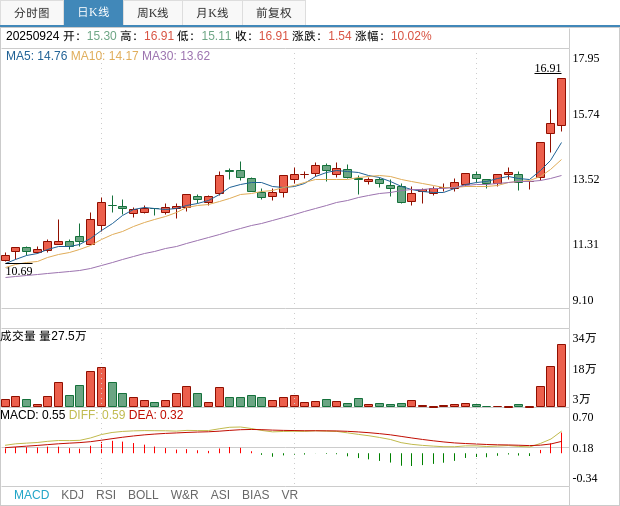
Task: Select the 日K线 tab
Action: (93, 13)
